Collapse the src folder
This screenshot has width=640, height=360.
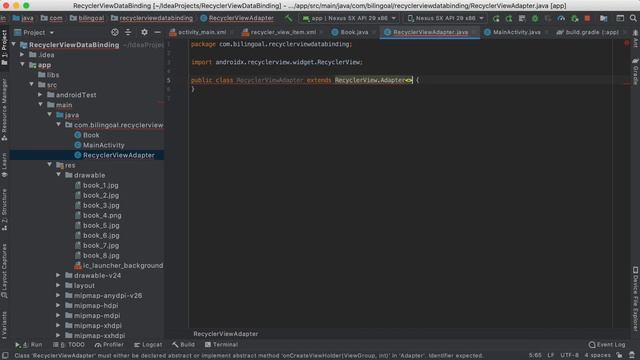point(32,84)
